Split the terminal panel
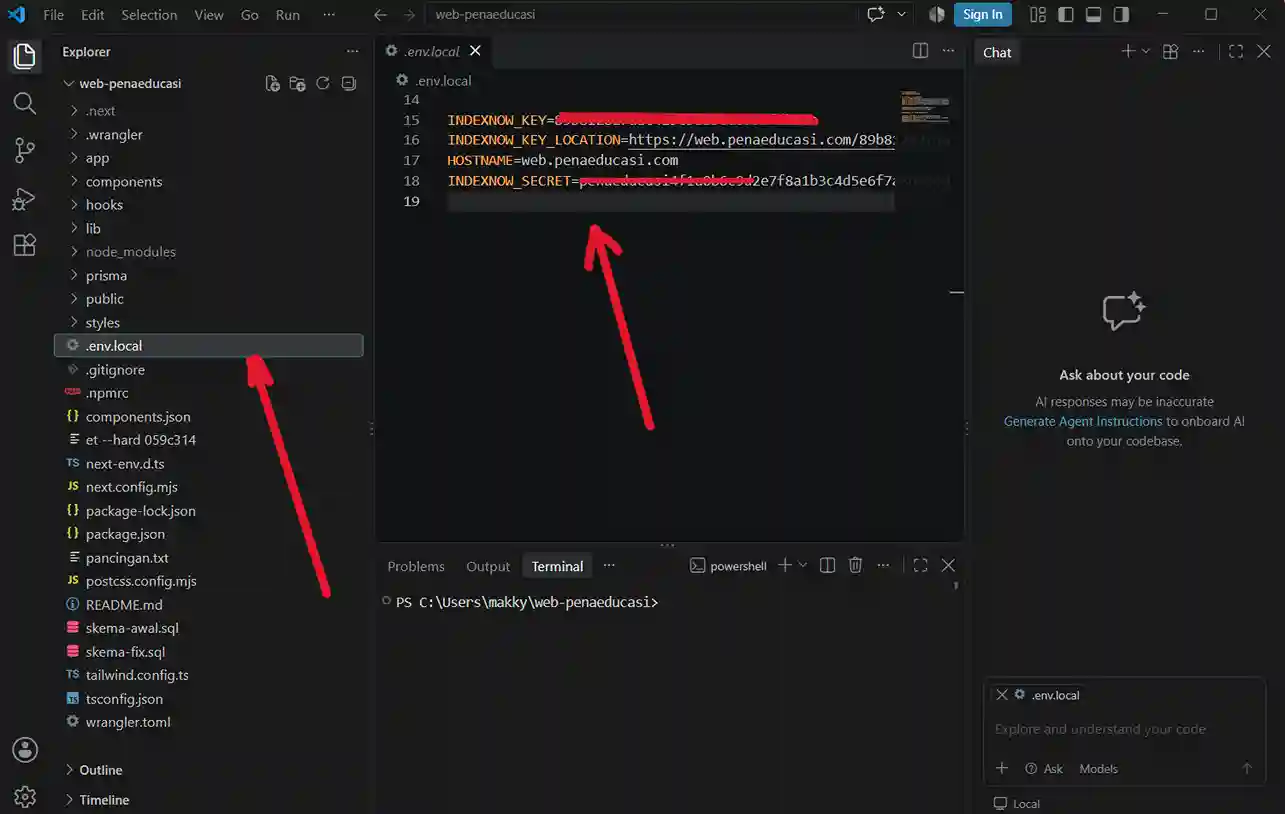Screen dimensions: 1285x814 (x=827, y=566)
